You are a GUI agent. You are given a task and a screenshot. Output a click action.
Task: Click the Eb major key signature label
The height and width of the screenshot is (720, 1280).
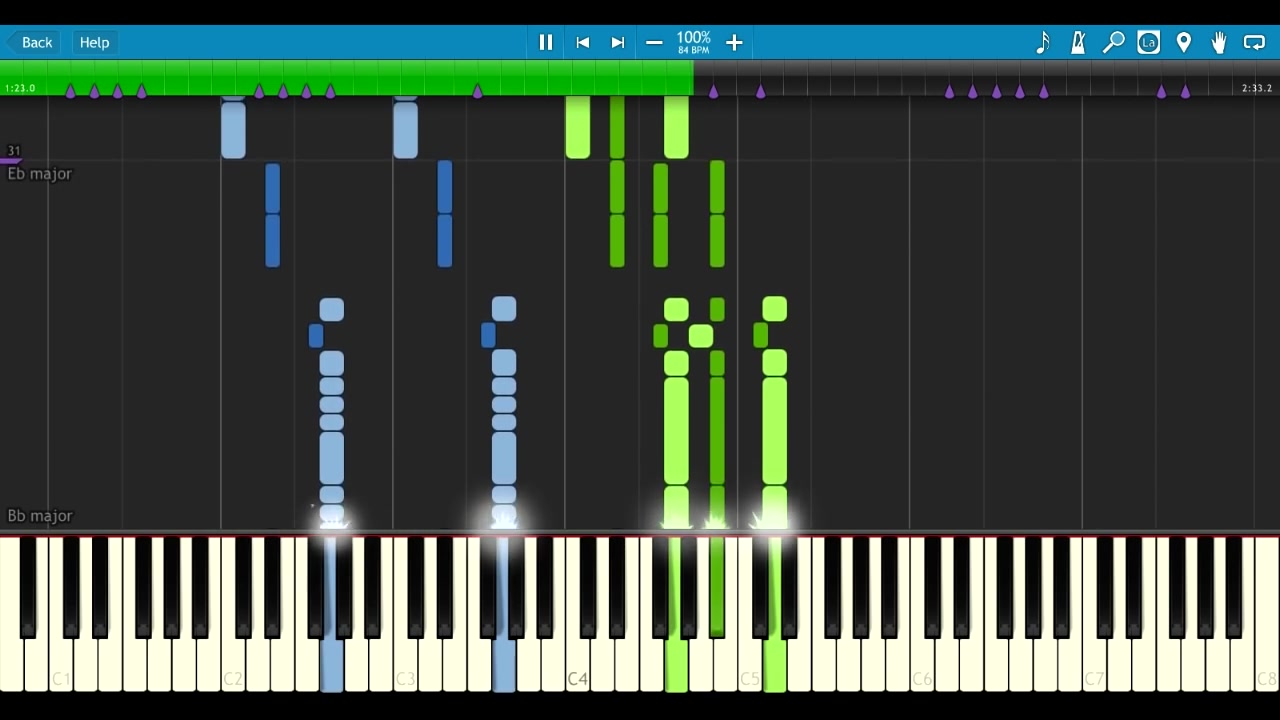[x=40, y=174]
